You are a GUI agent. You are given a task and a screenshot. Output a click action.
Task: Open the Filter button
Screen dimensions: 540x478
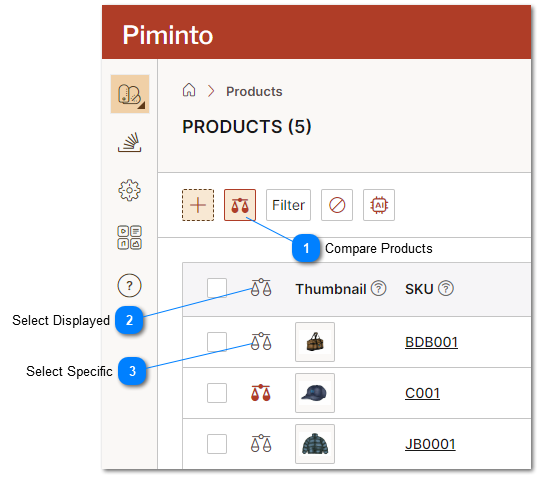[288, 205]
